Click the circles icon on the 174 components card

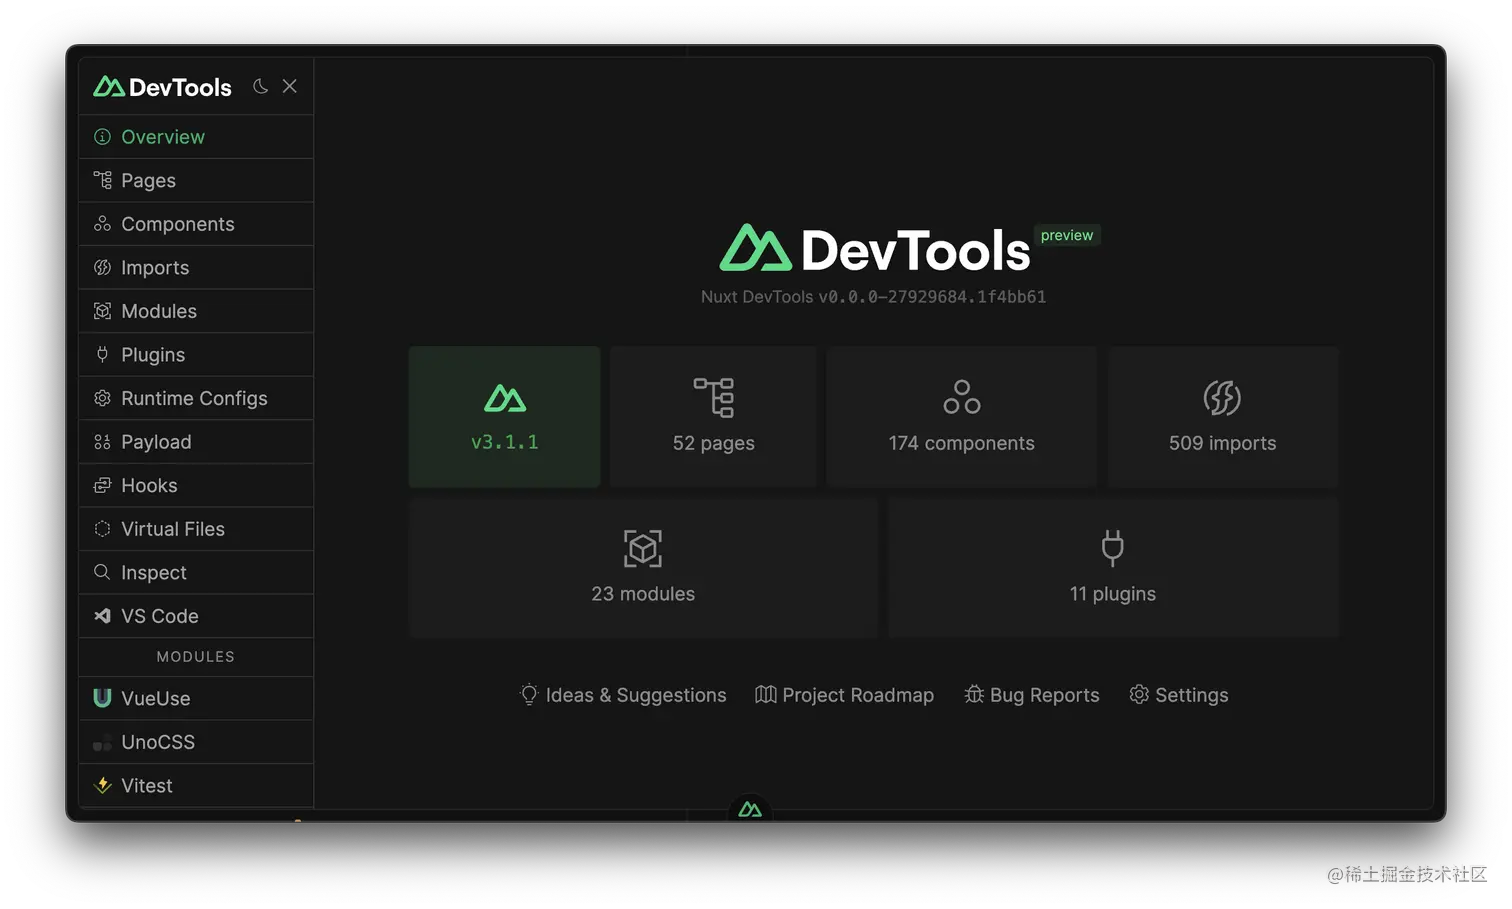click(x=962, y=397)
